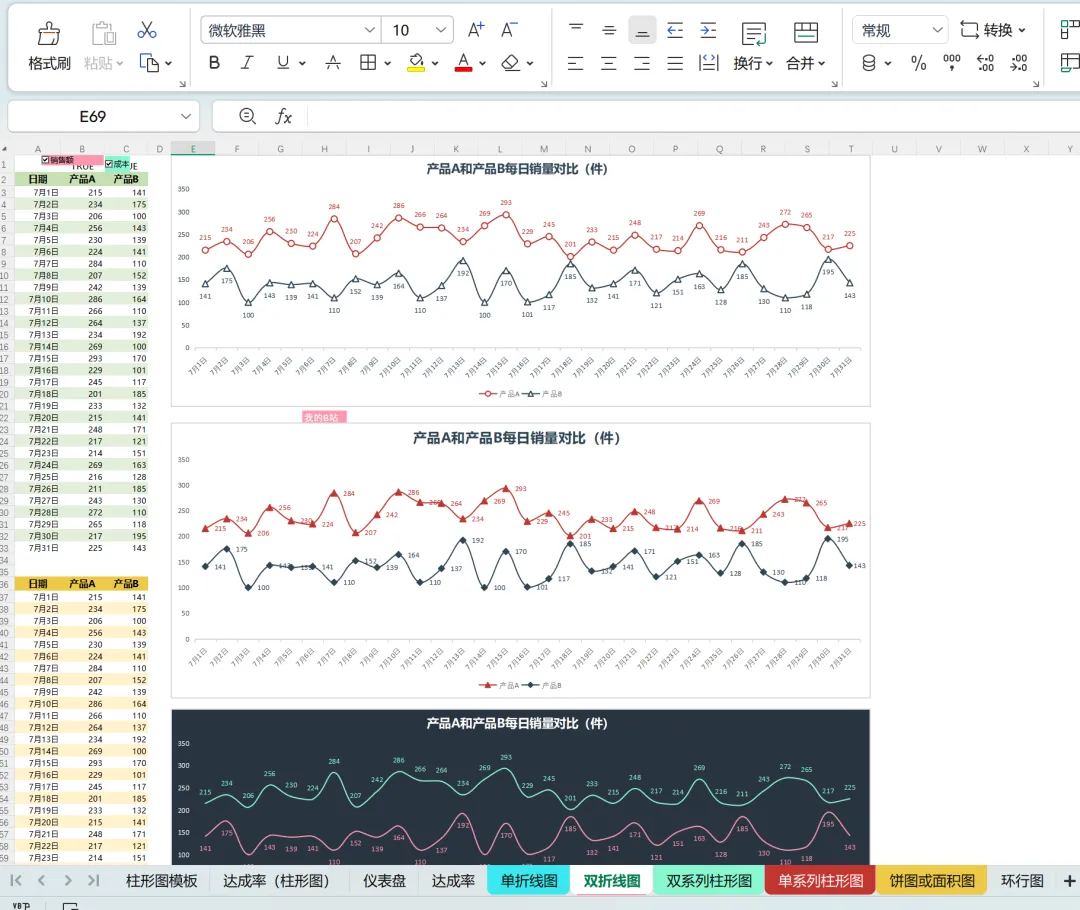
Task: Click into the formula bar input
Action: 692,116
